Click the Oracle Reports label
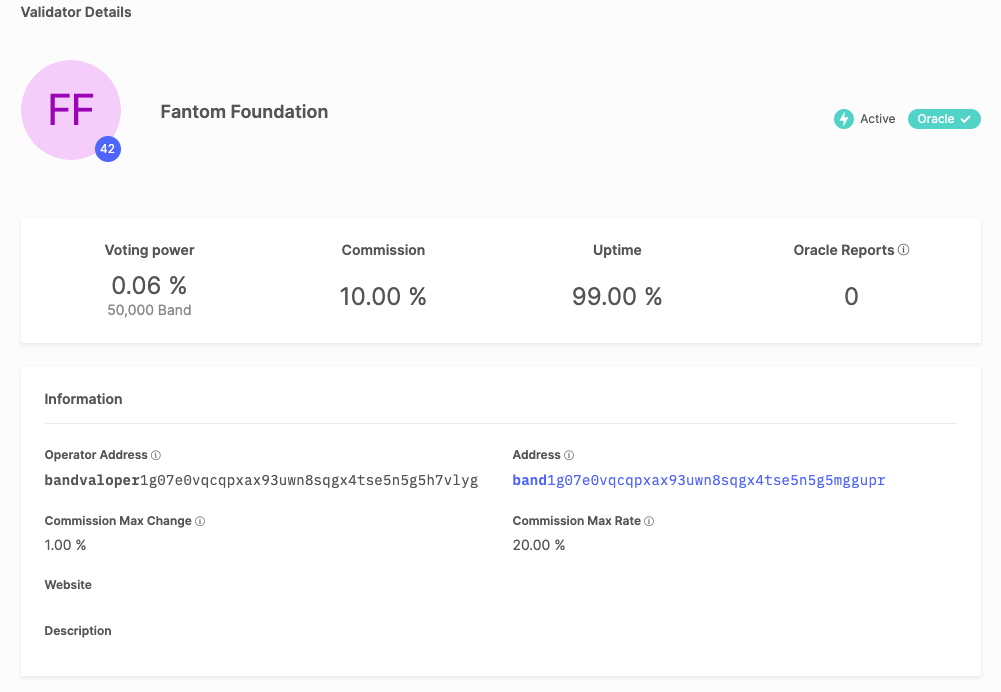Screen dimensions: 1001x692 (843, 250)
